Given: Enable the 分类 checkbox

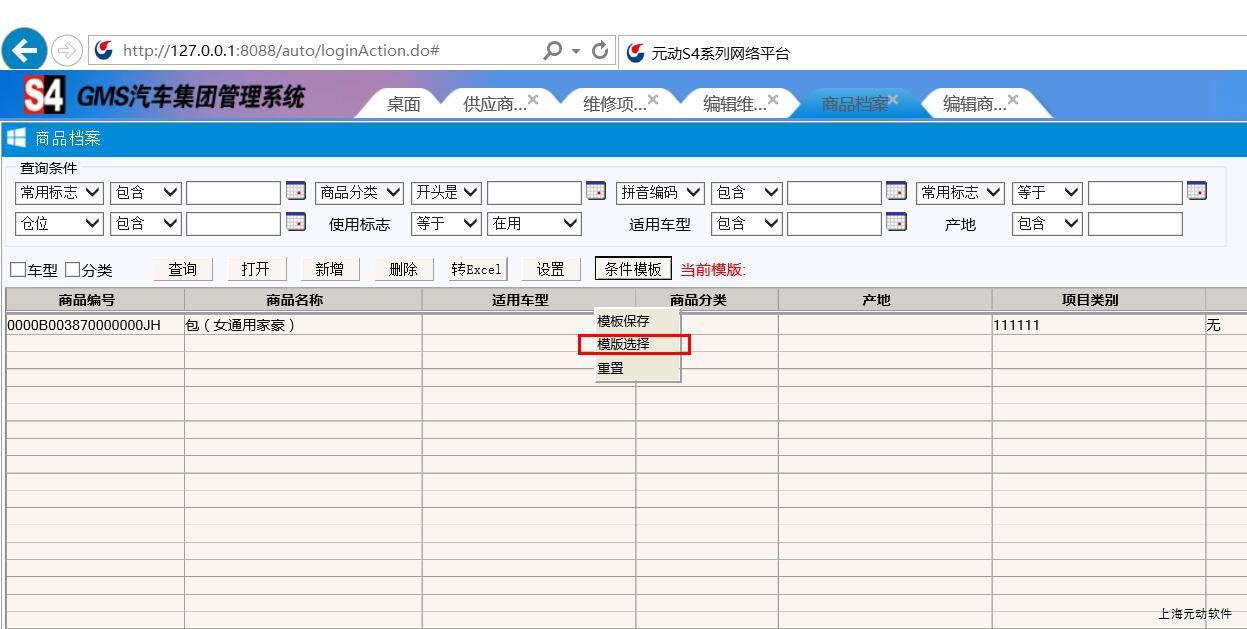Looking at the screenshot, I should pyautogui.click(x=72, y=270).
